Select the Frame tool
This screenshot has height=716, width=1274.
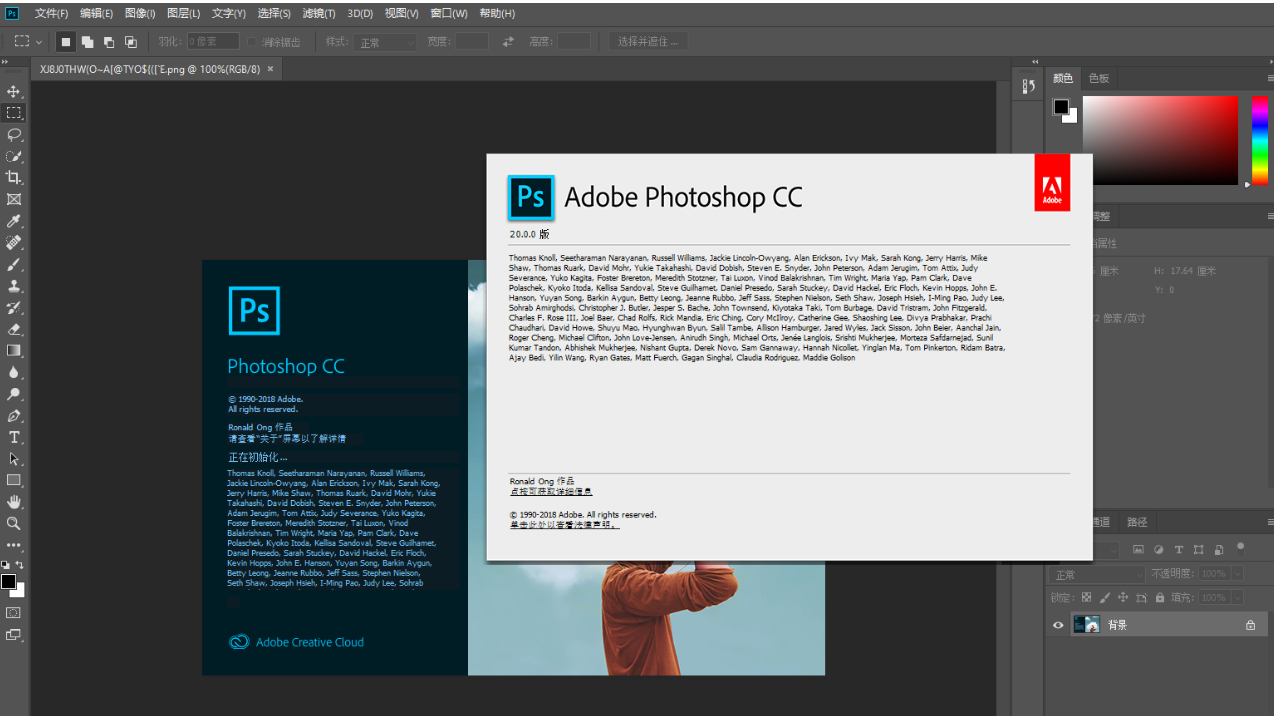[x=14, y=200]
